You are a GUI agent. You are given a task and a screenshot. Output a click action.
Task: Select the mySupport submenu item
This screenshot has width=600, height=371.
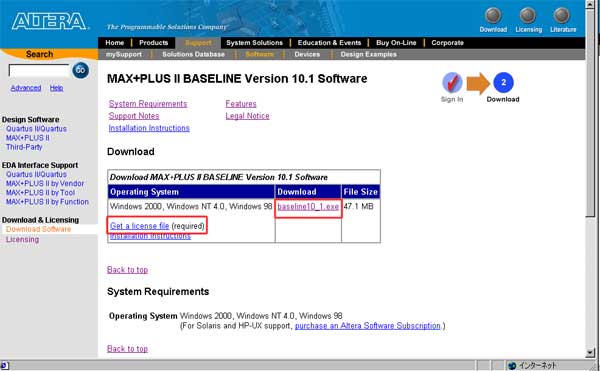pos(124,54)
